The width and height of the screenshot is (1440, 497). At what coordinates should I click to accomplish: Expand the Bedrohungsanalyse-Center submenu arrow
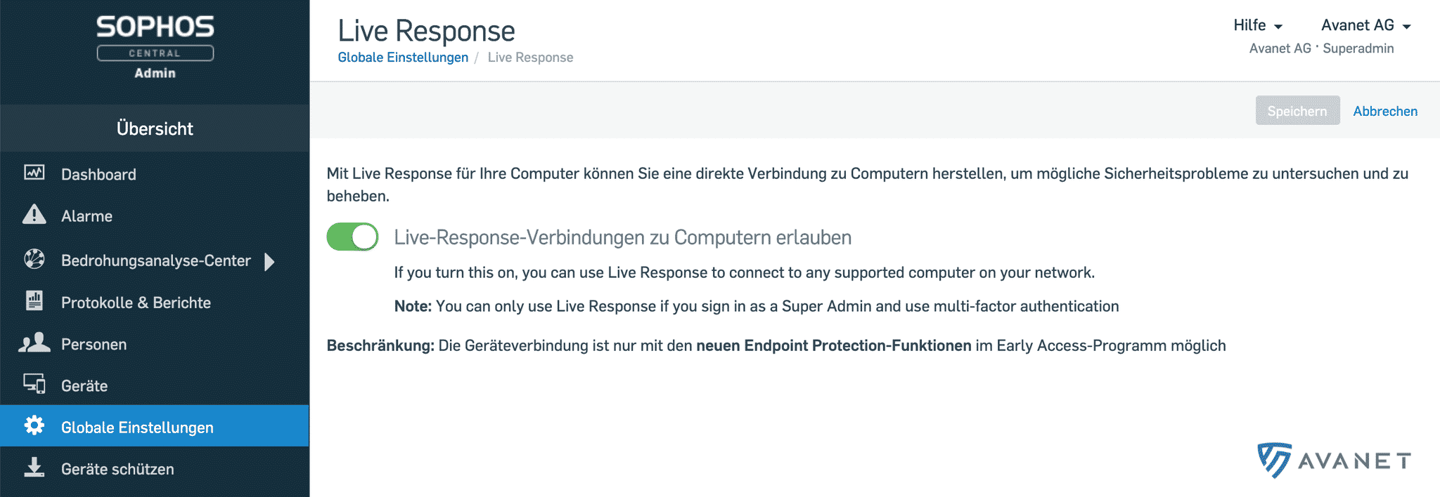point(269,262)
